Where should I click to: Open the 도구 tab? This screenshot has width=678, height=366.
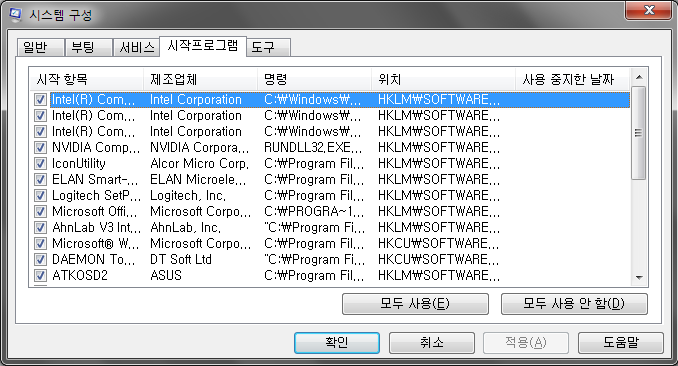pyautogui.click(x=268, y=47)
